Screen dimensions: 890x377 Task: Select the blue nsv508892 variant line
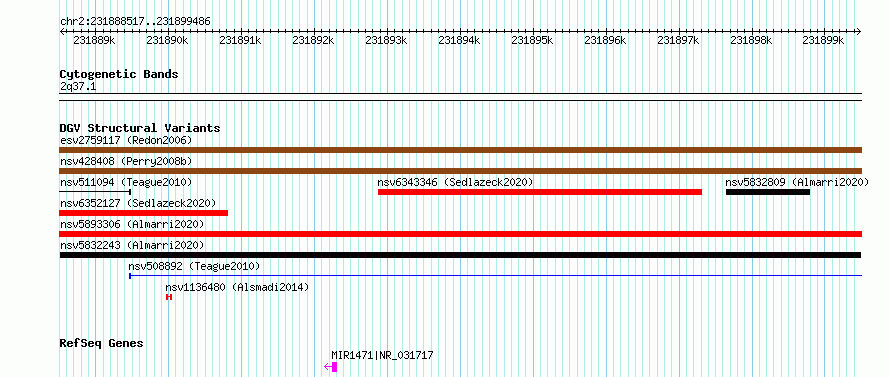[x=496, y=276]
